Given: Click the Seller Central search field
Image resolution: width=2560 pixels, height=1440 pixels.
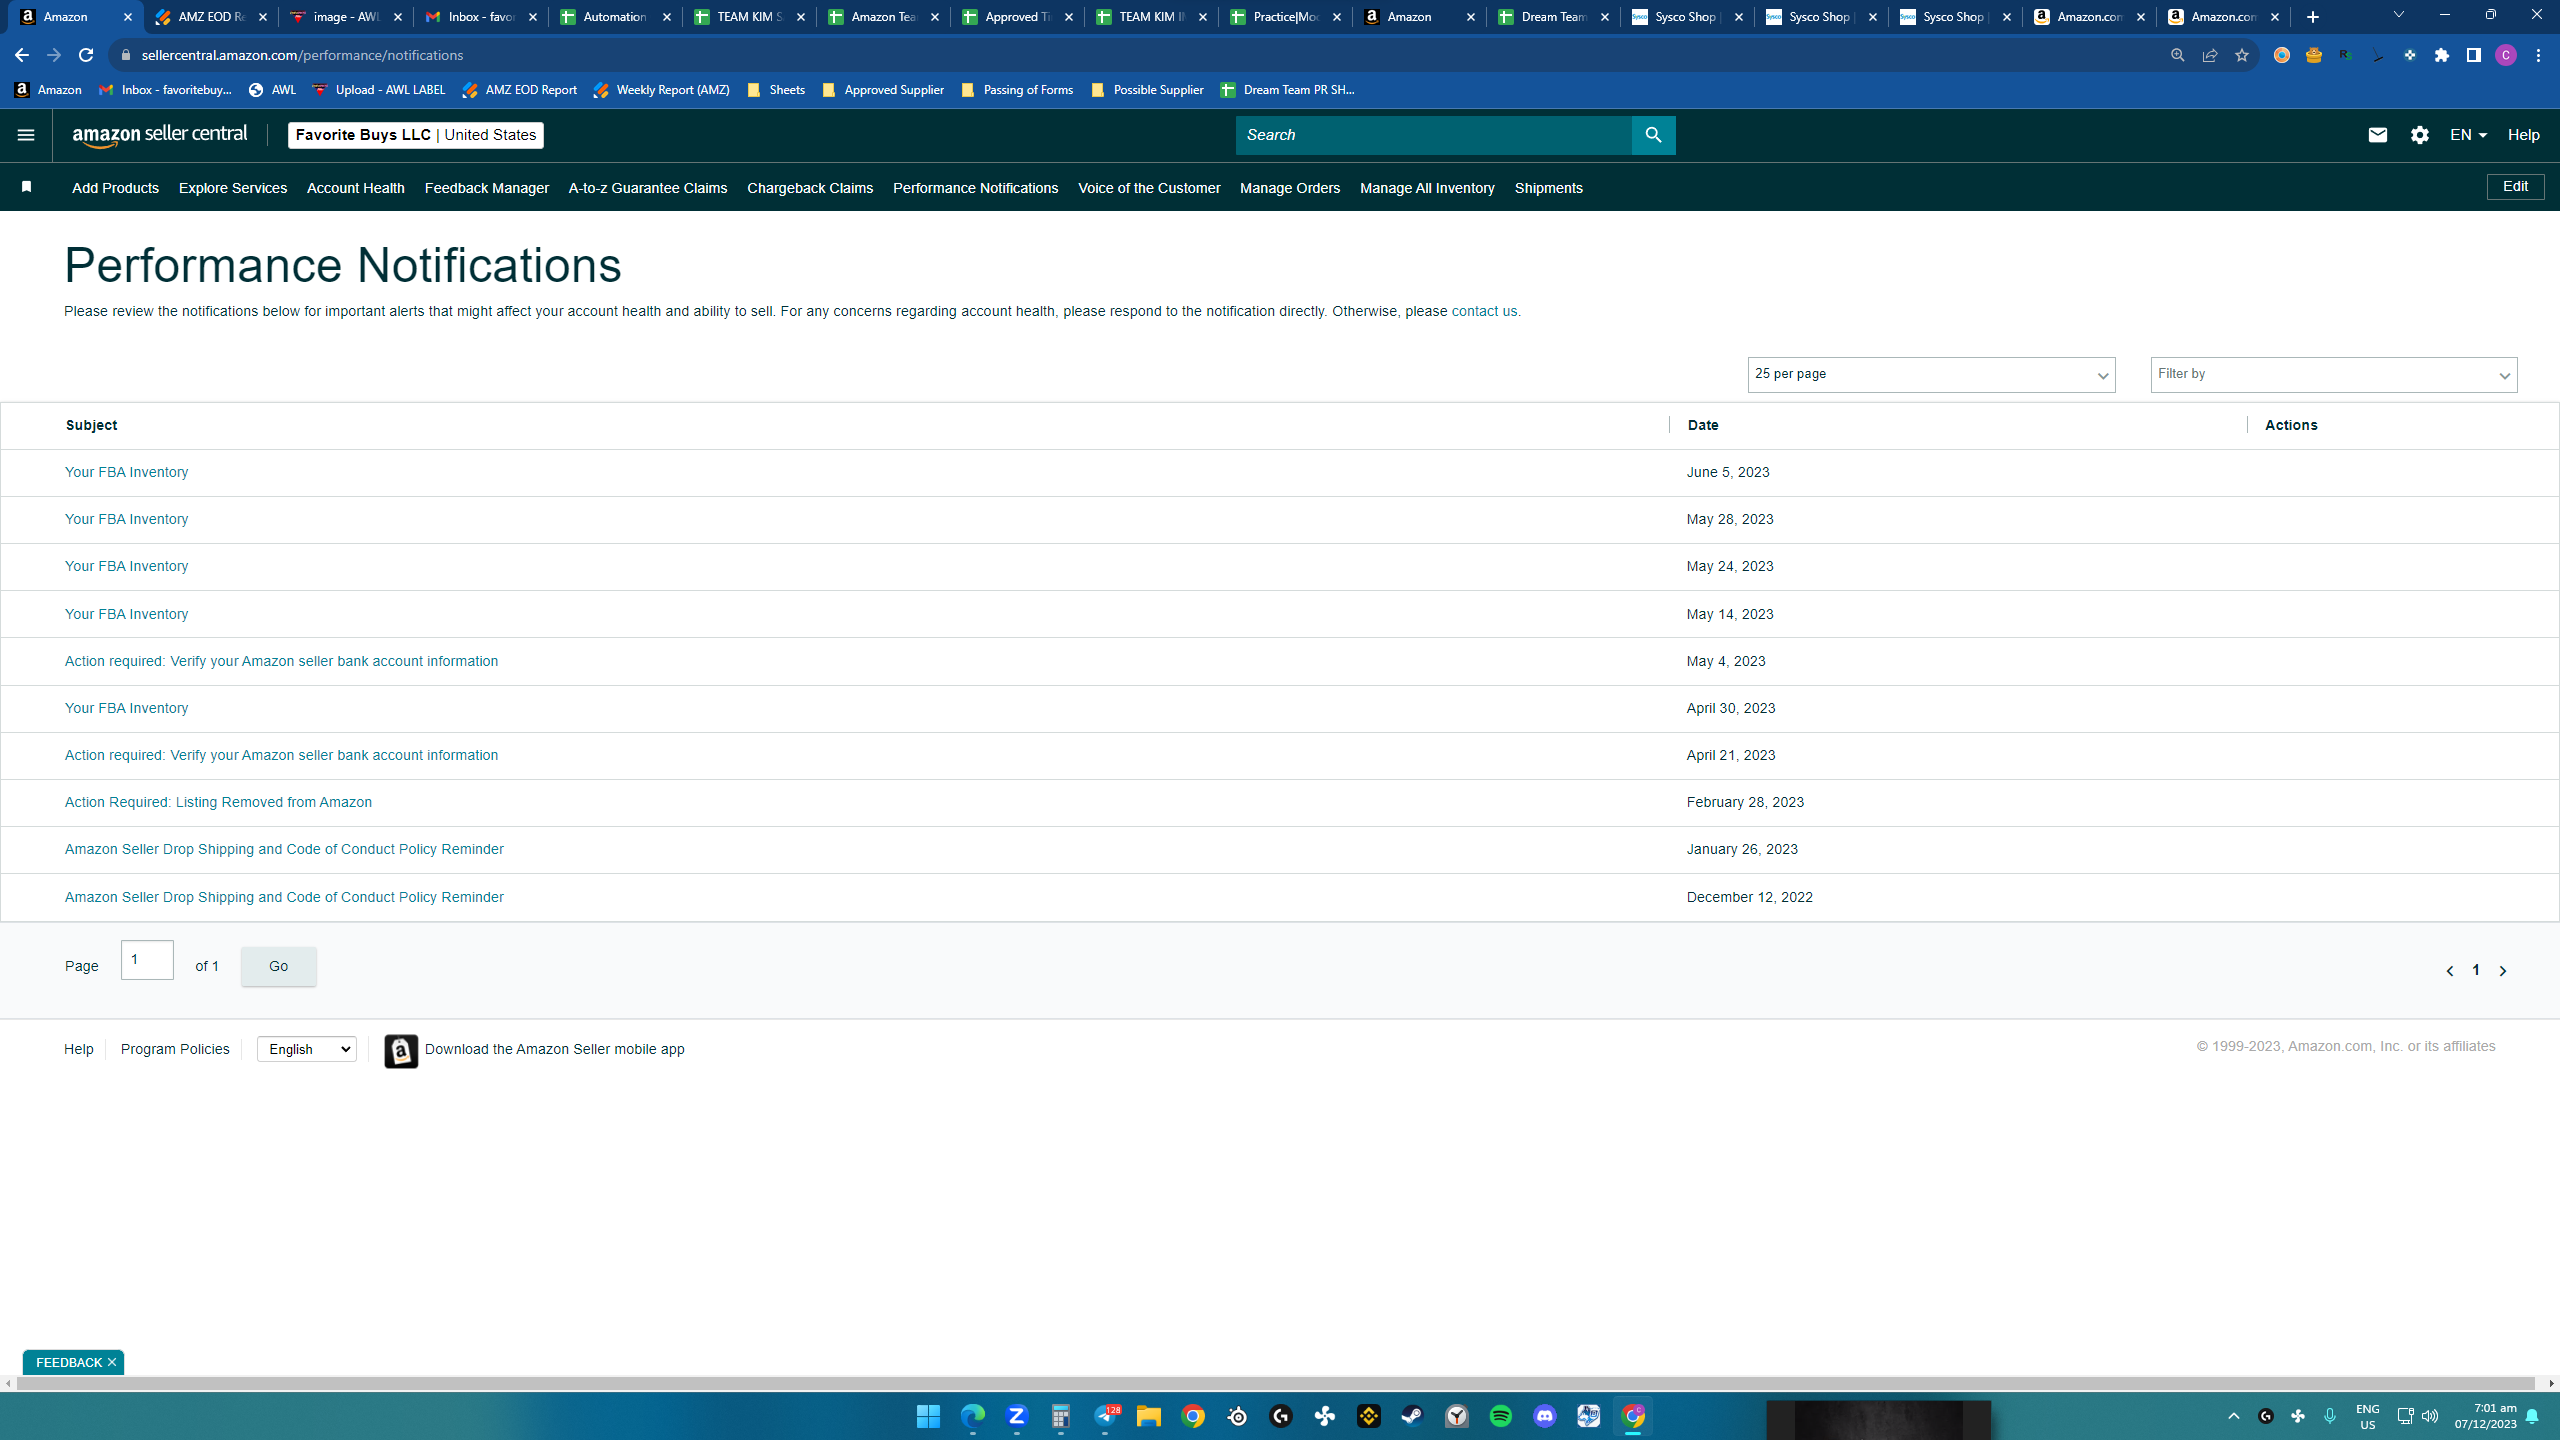Looking at the screenshot, I should [1434, 135].
